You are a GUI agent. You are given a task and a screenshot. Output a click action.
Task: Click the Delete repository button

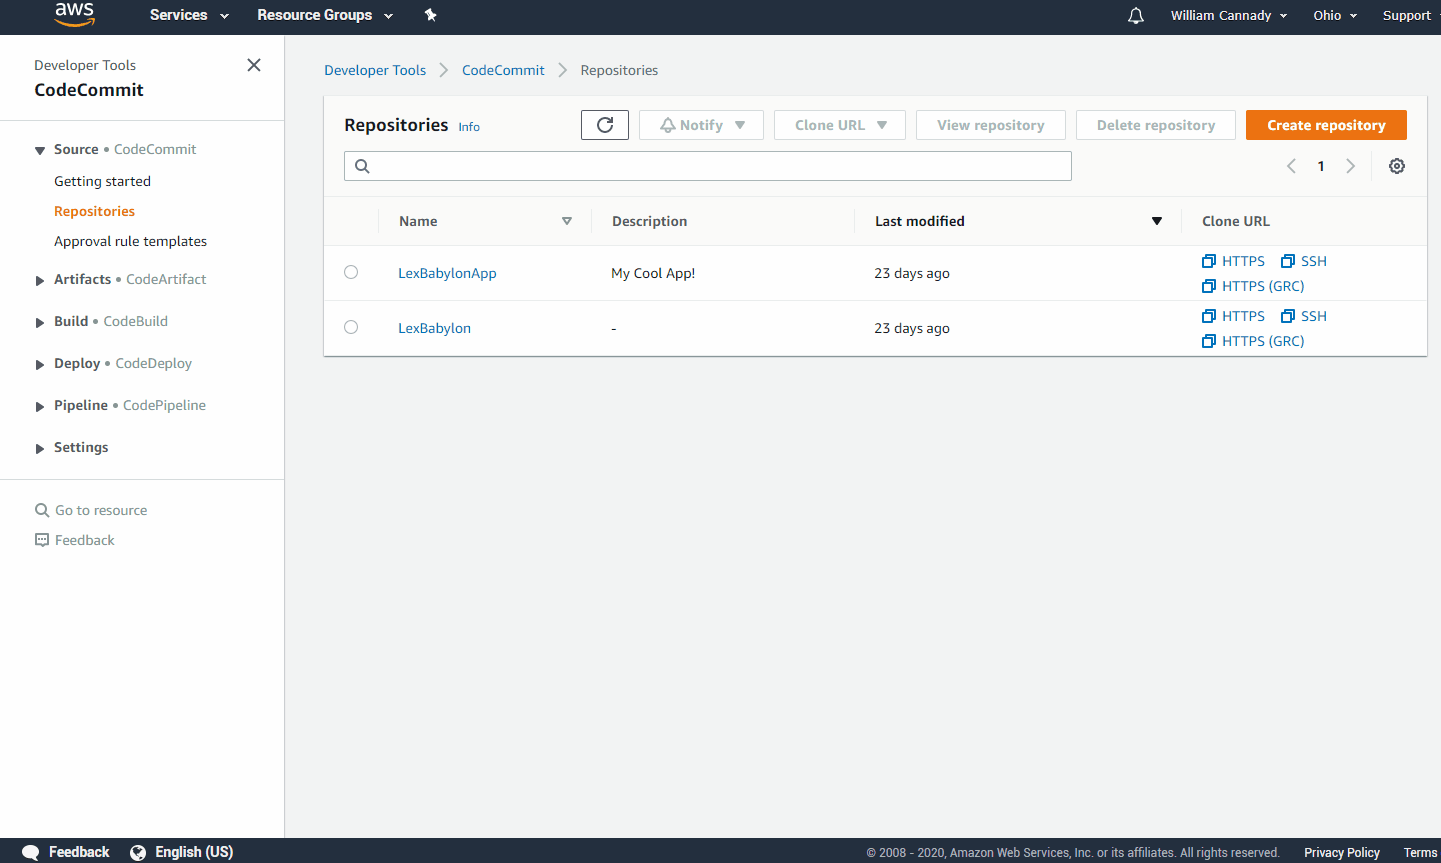[1156, 125]
